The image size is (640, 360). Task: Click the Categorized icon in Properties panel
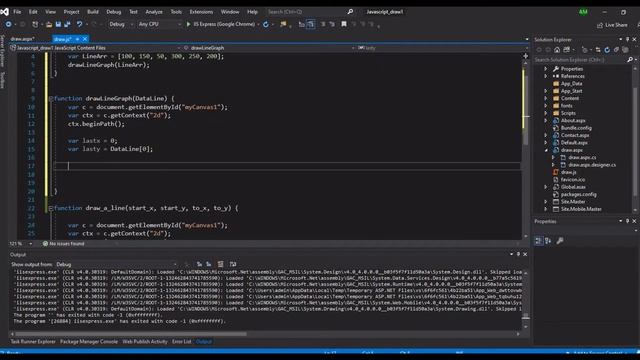click(x=538, y=241)
